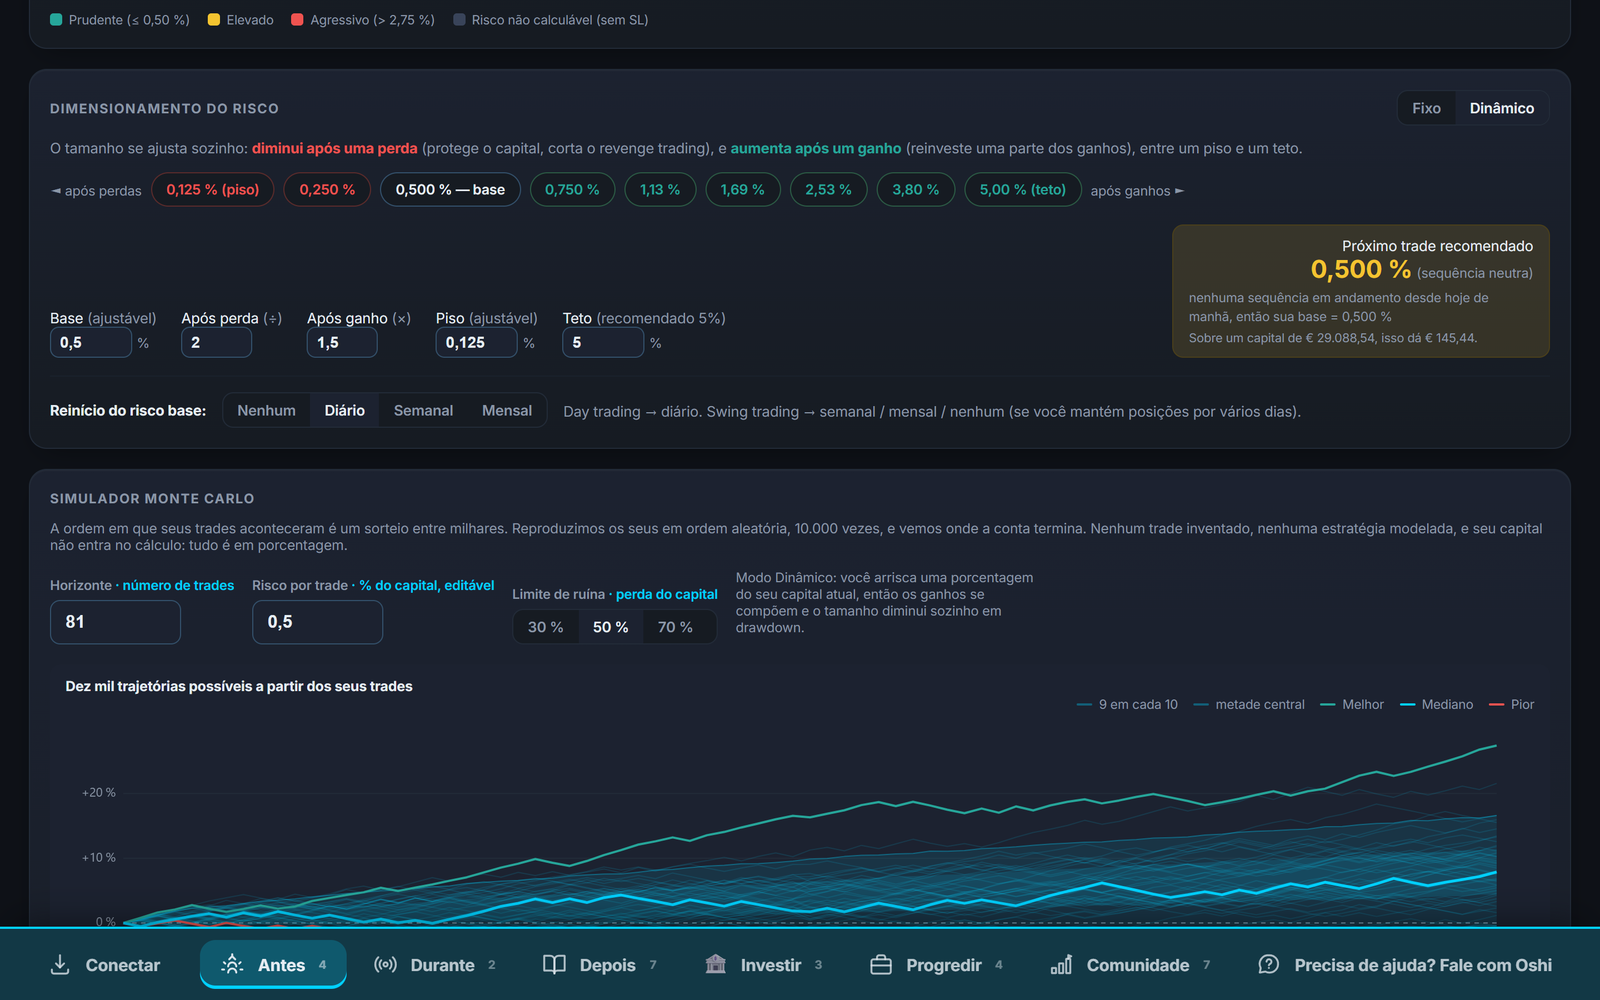Image resolution: width=1600 pixels, height=1000 pixels.
Task: Click the 9 em cada 10 legend entry
Action: (1127, 705)
